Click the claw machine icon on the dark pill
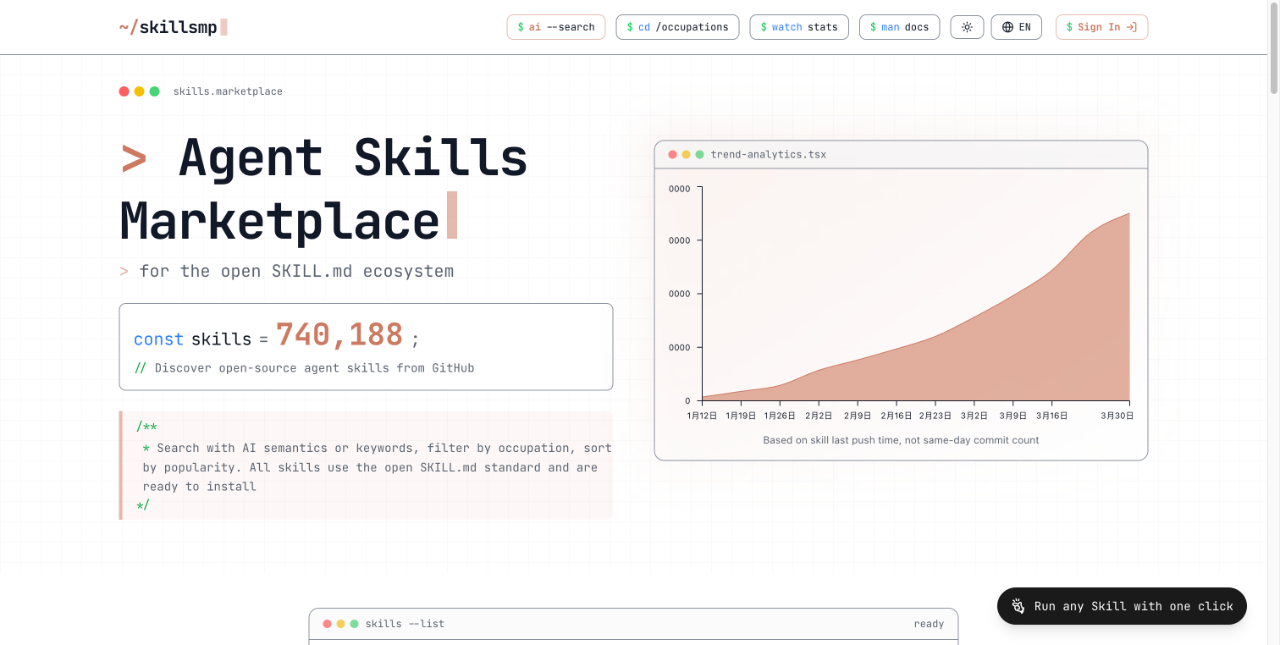This screenshot has height=645, width=1280. point(1017,606)
